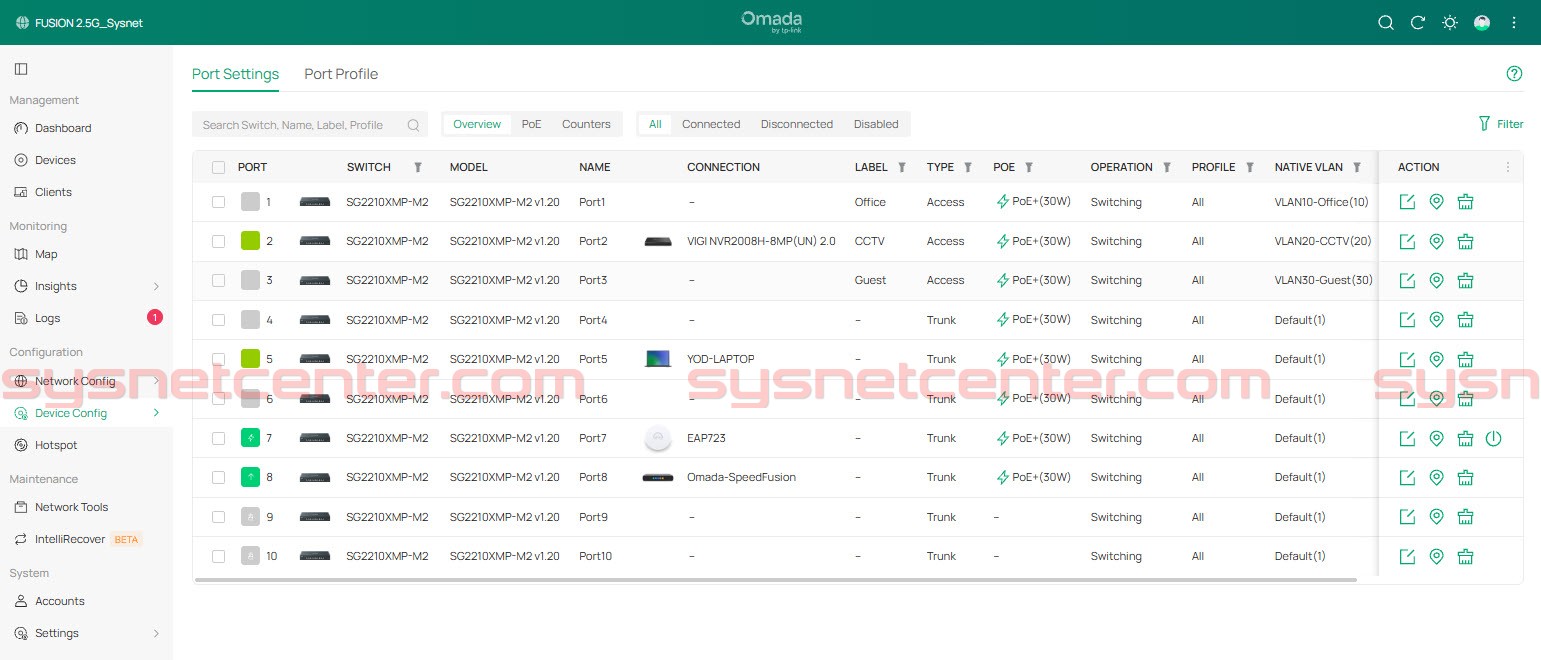Show only Connected ports
1541x660 pixels.
711,124
